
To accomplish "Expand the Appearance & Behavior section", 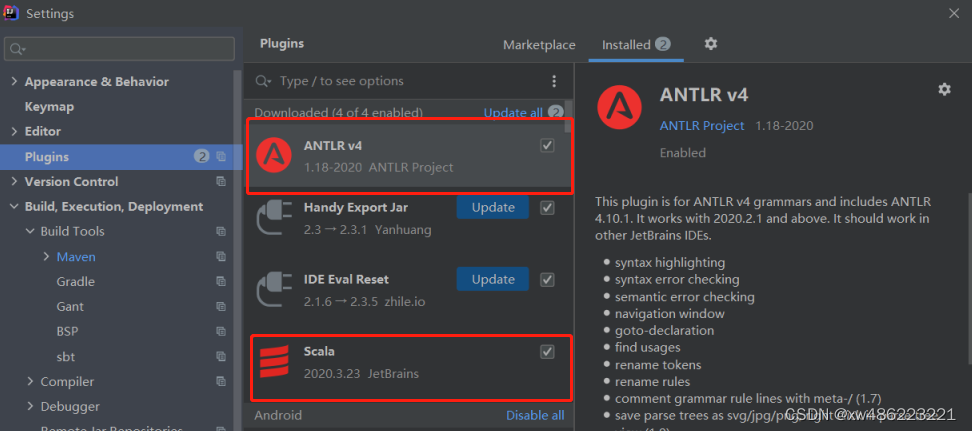I will (x=13, y=82).
